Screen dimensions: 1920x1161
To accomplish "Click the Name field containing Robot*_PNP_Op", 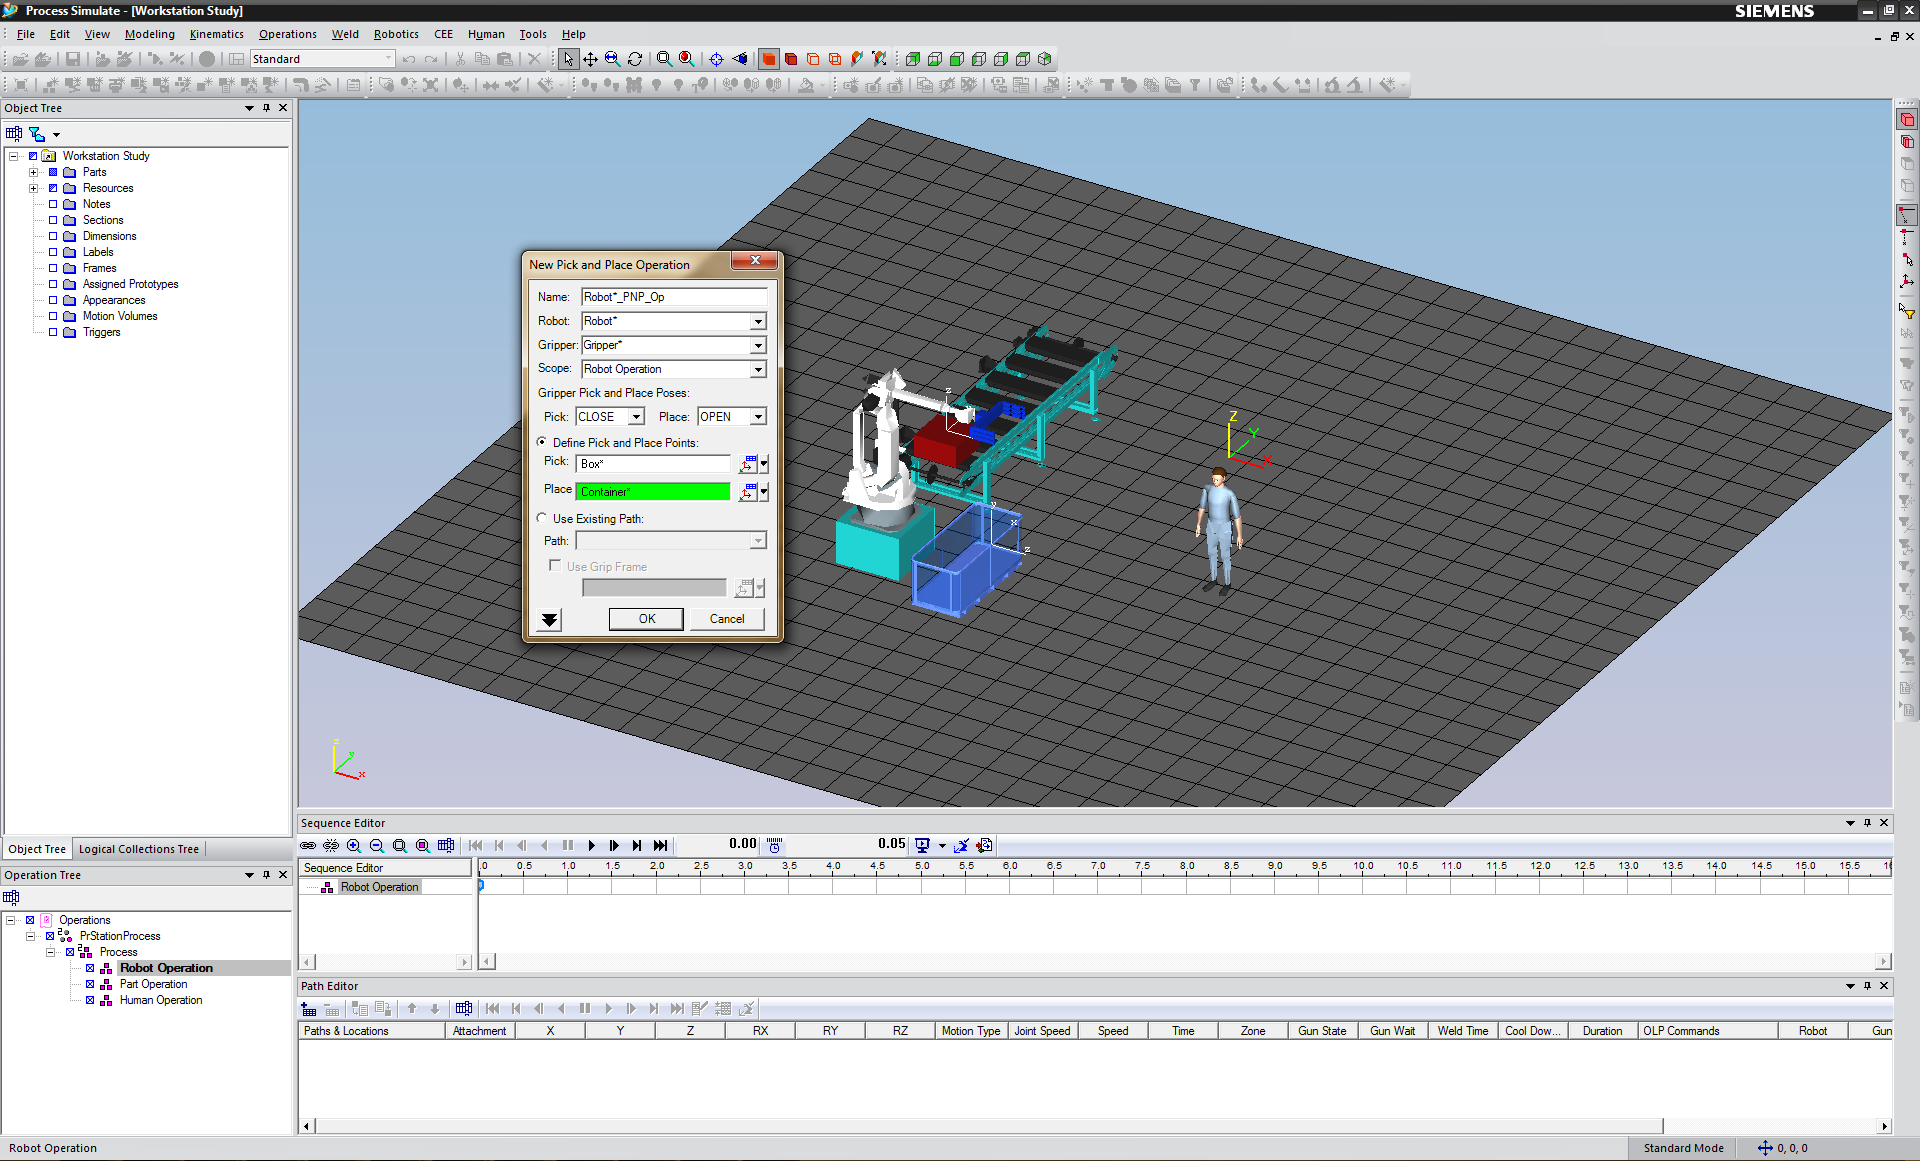I will point(674,297).
